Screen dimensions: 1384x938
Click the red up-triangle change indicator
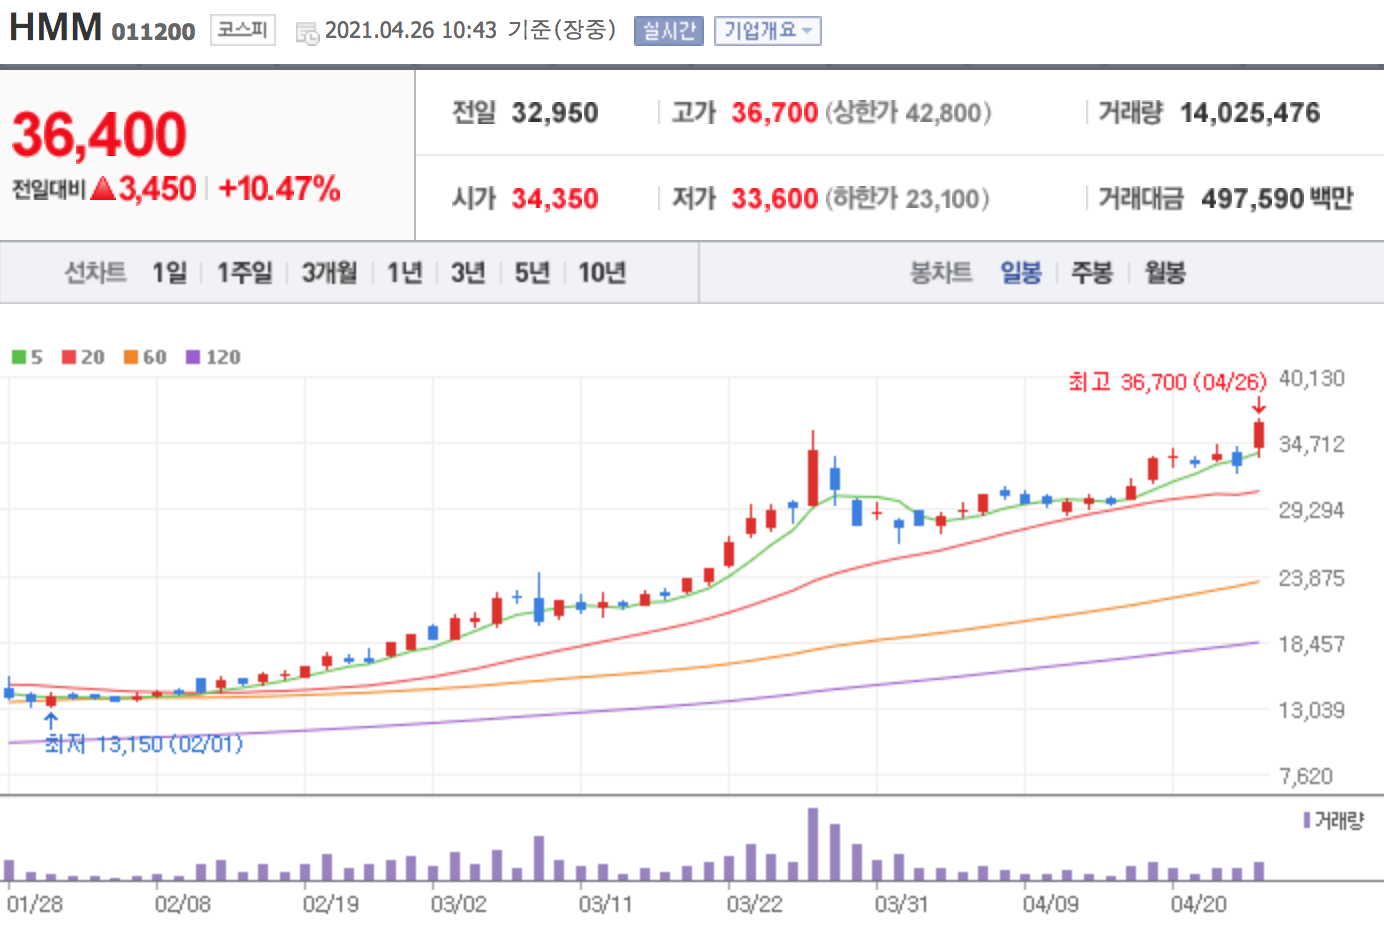coord(103,188)
